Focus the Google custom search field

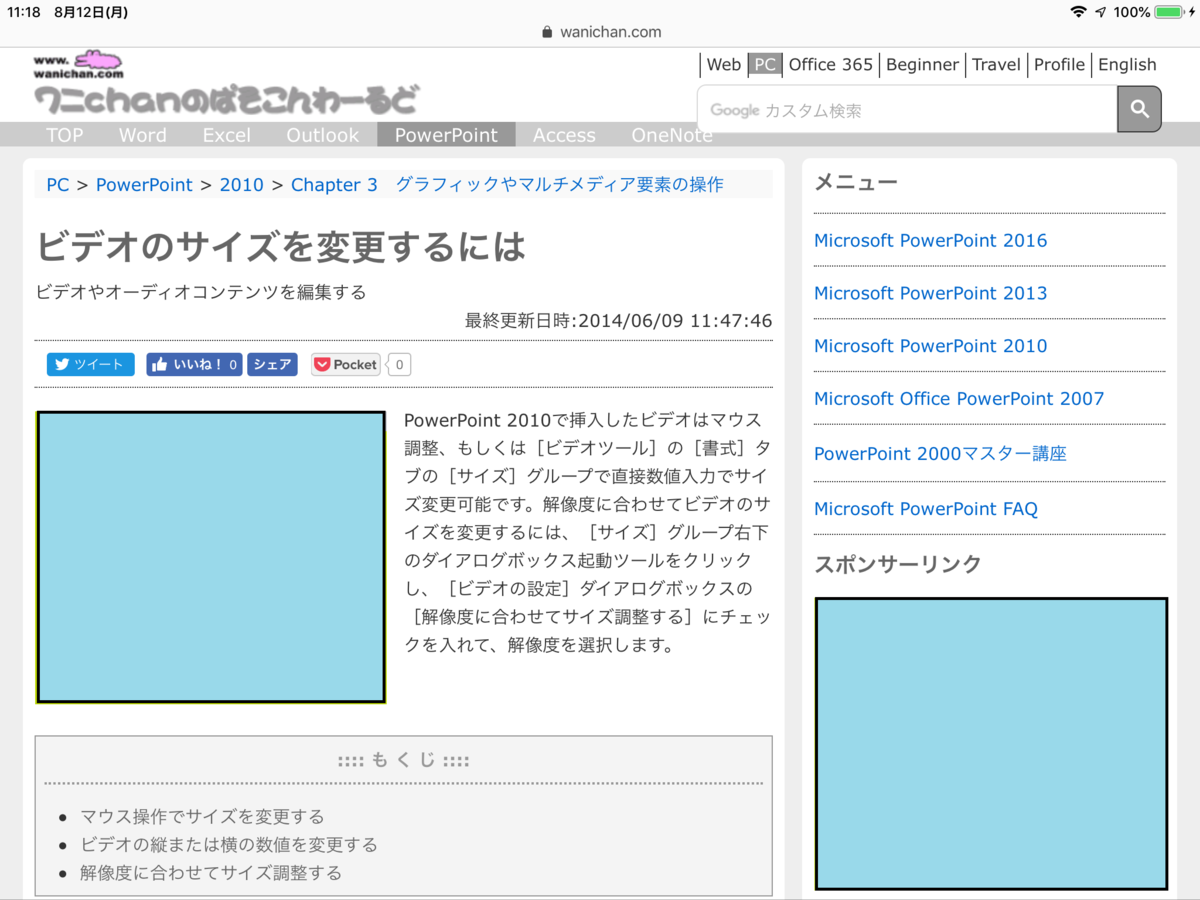point(907,110)
